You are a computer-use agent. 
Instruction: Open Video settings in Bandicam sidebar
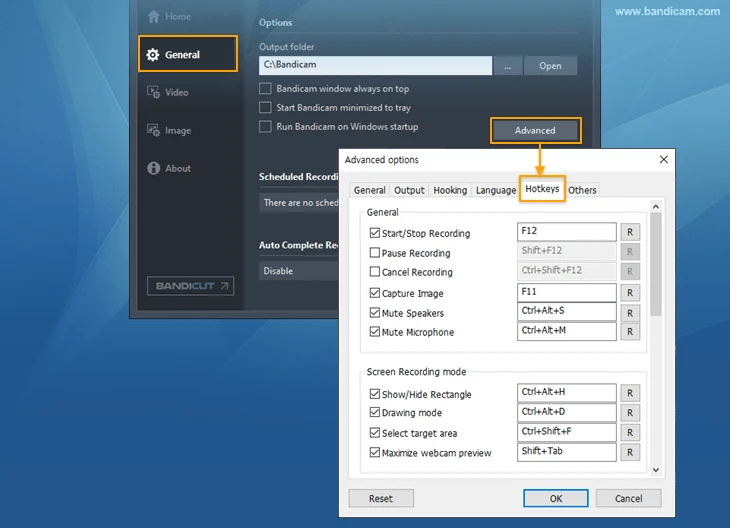coord(168,92)
